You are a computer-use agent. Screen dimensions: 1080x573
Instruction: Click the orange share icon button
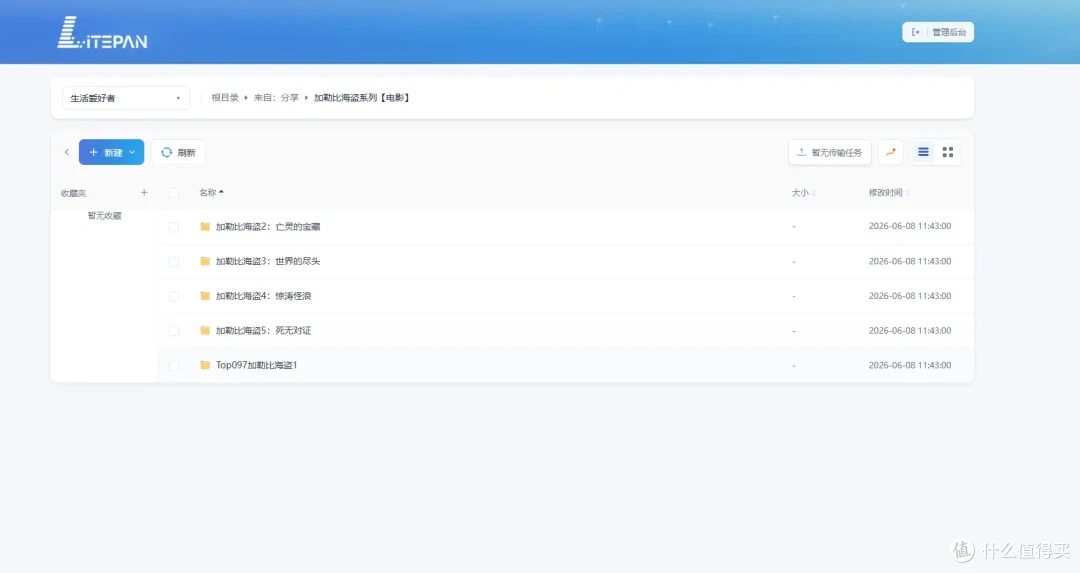(x=891, y=152)
